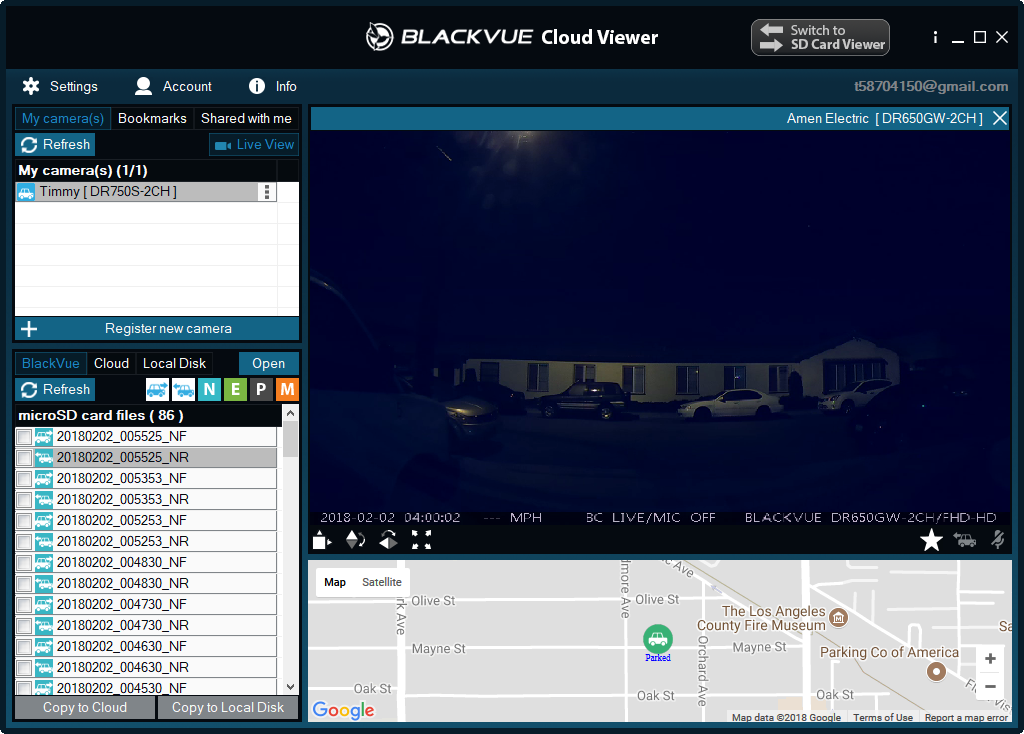This screenshot has width=1024, height=734.
Task: Toggle the E event recordings filter
Action: click(x=235, y=390)
